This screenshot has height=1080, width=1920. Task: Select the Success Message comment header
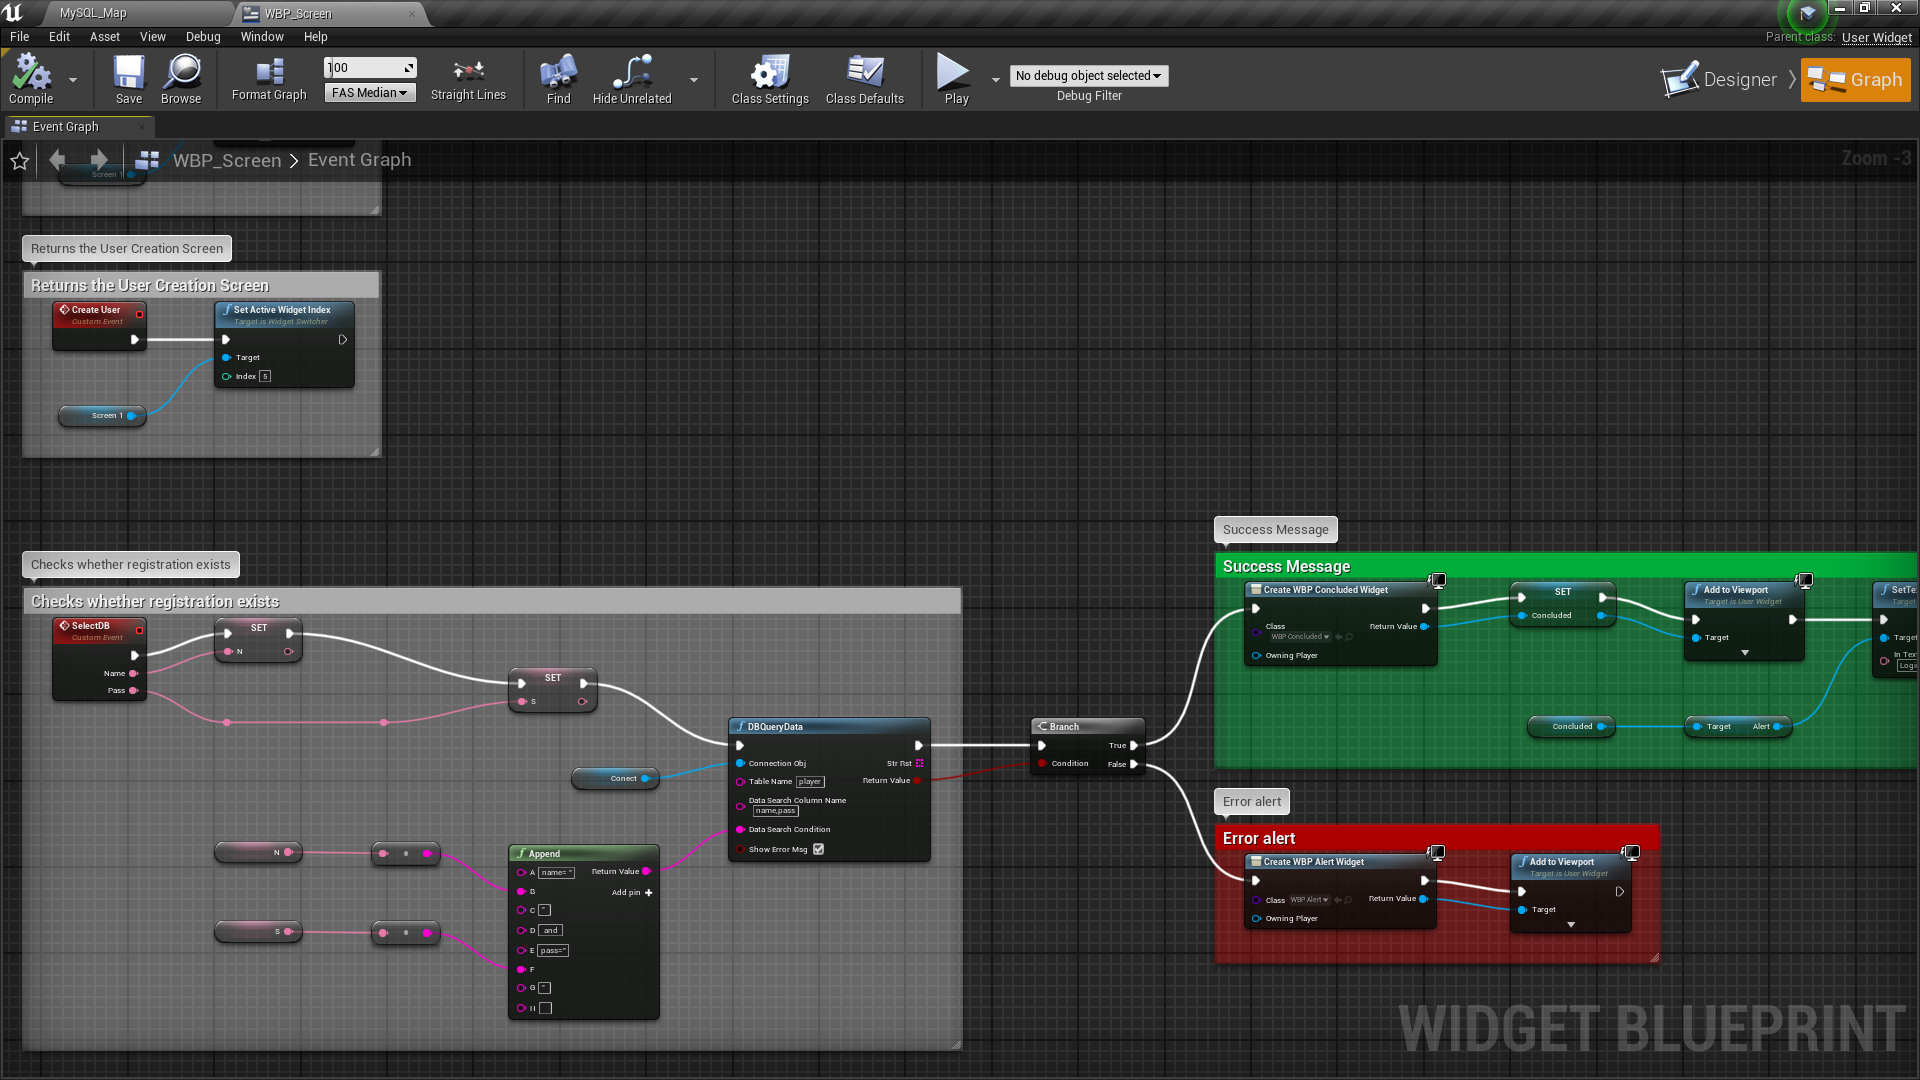pyautogui.click(x=1566, y=567)
